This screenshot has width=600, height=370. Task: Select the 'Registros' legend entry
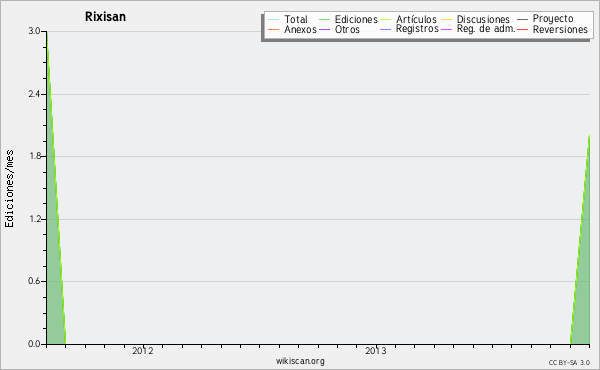[417, 29]
